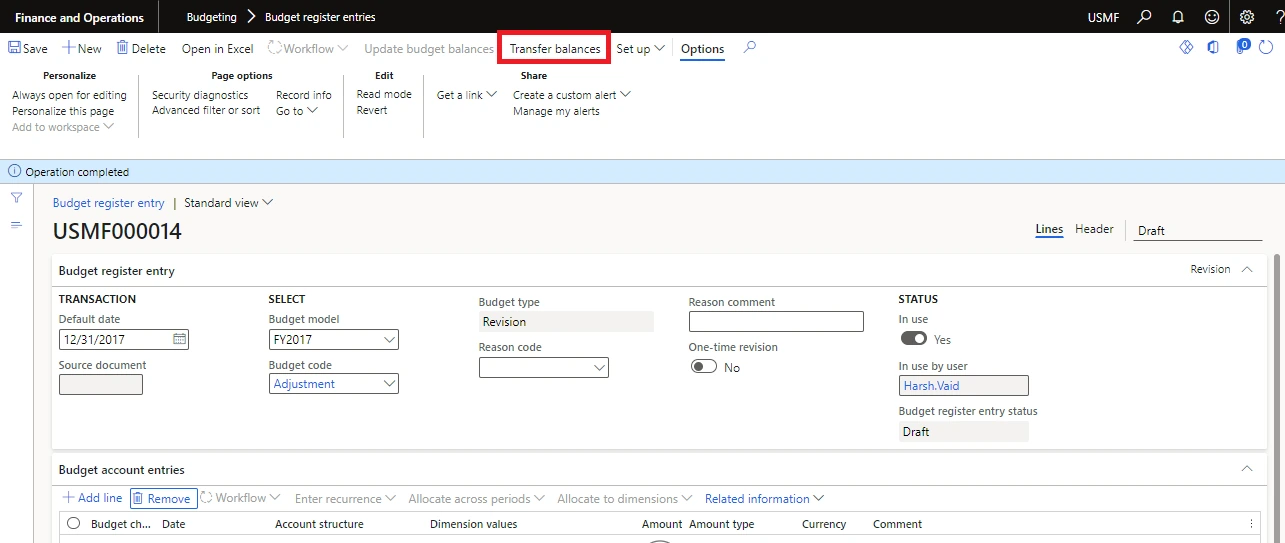Click New in the action pane
Screen dimensions: 1285x543
(x=82, y=48)
